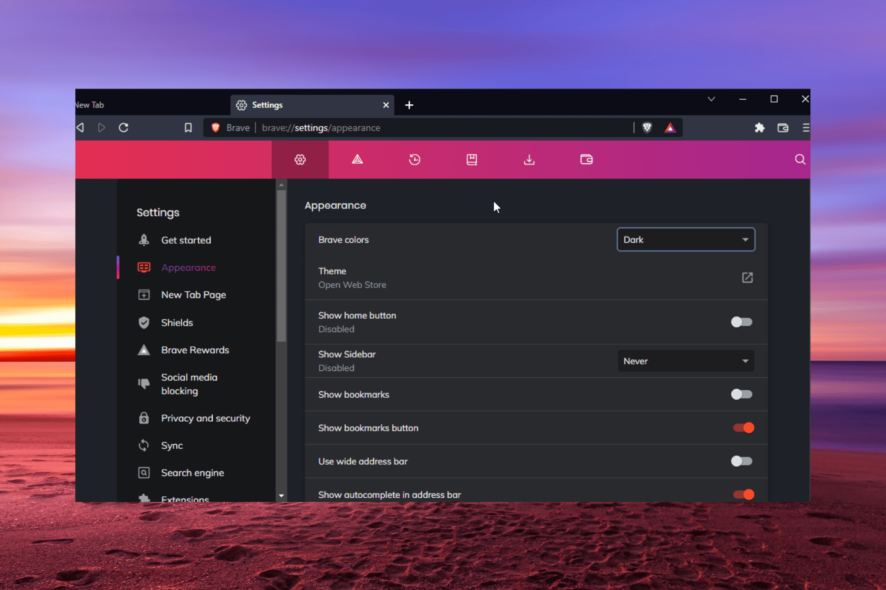Select the Settings browser tab
The width and height of the screenshot is (886, 590).
(x=311, y=105)
